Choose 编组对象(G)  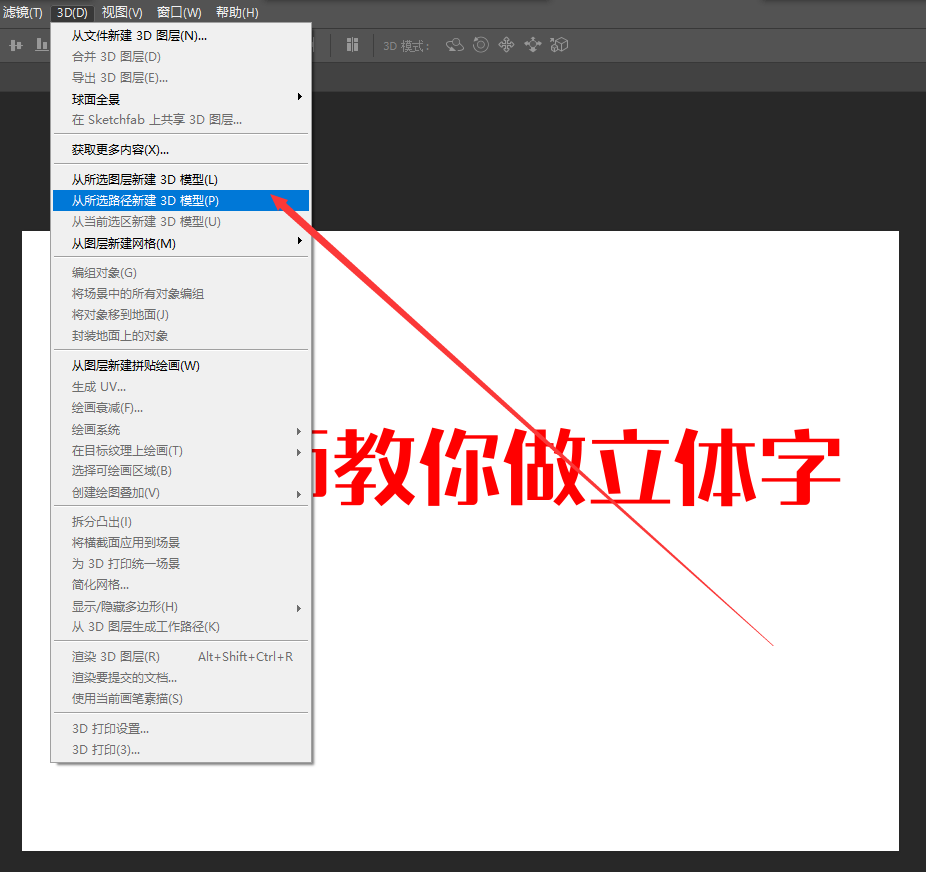click(181, 273)
